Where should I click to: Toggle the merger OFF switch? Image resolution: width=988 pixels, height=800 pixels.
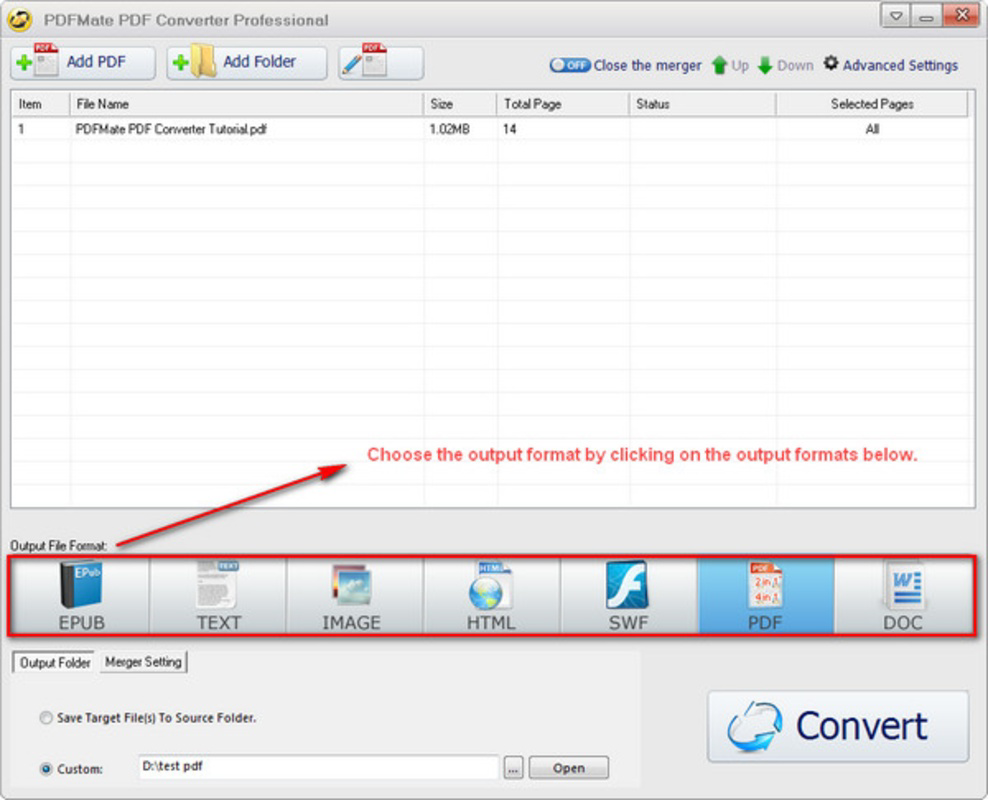tap(569, 65)
